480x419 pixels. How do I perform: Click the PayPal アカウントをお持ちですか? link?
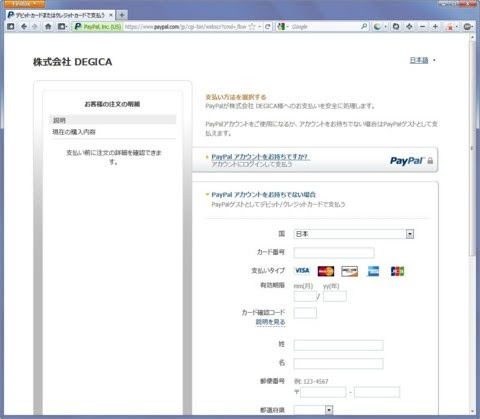pos(259,157)
